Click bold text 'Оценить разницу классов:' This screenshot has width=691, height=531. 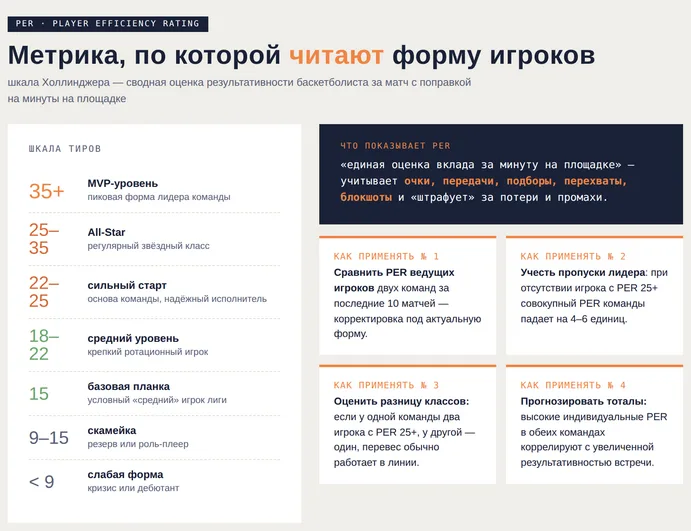click(x=401, y=401)
